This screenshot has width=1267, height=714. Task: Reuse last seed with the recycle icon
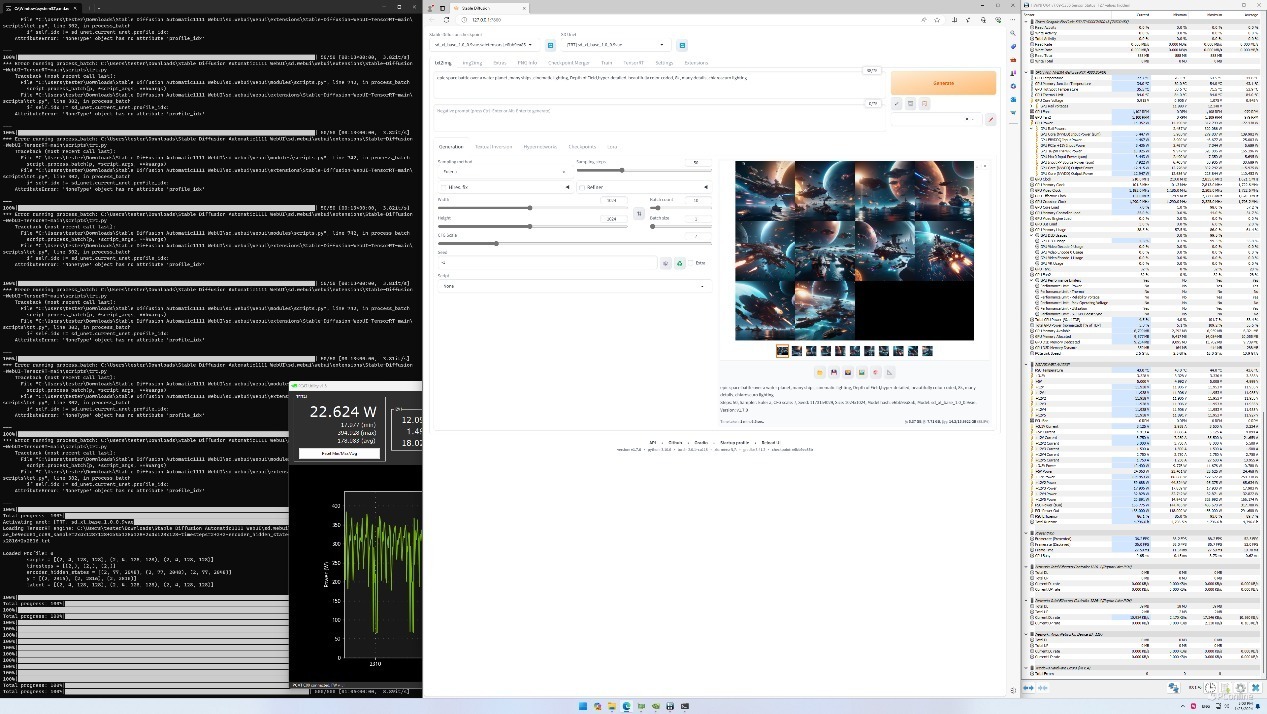pyautogui.click(x=679, y=263)
